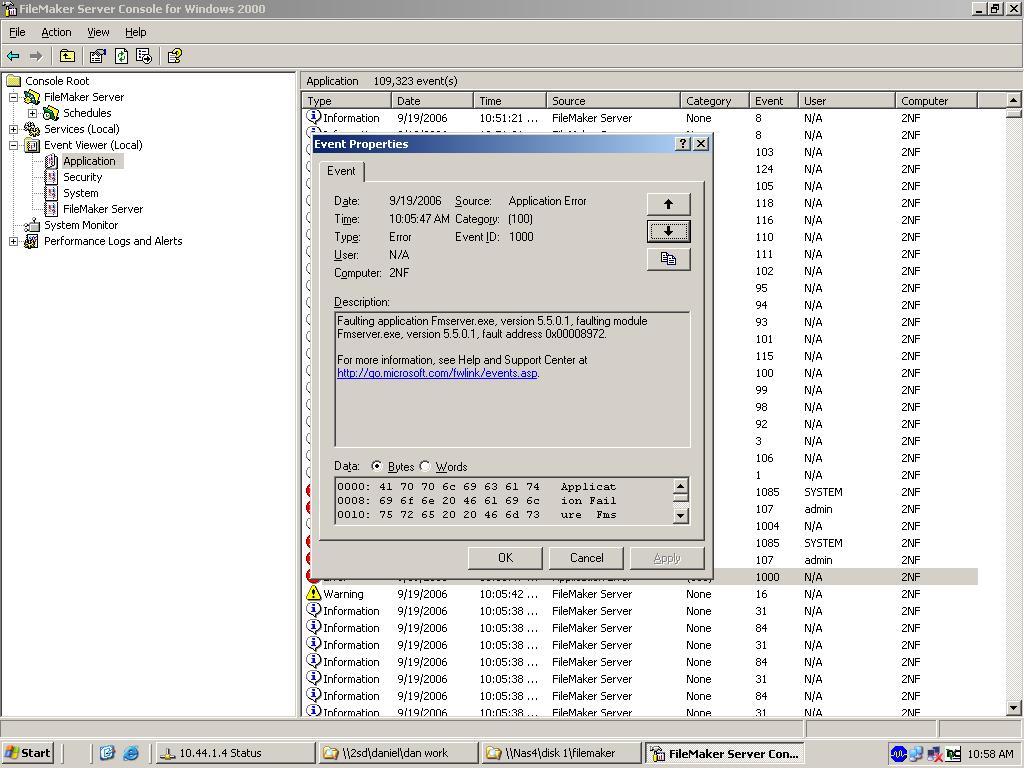Click the Schedules node icon in the tree

51,113
